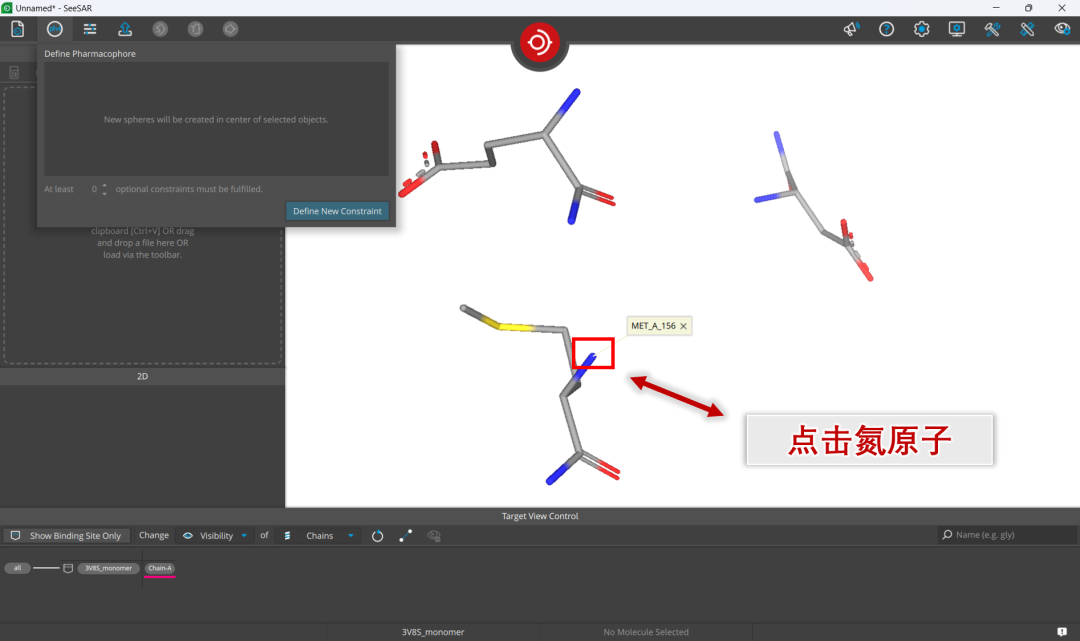Select the Chain-A chip
Image resolution: width=1080 pixels, height=641 pixels.
(x=160, y=568)
